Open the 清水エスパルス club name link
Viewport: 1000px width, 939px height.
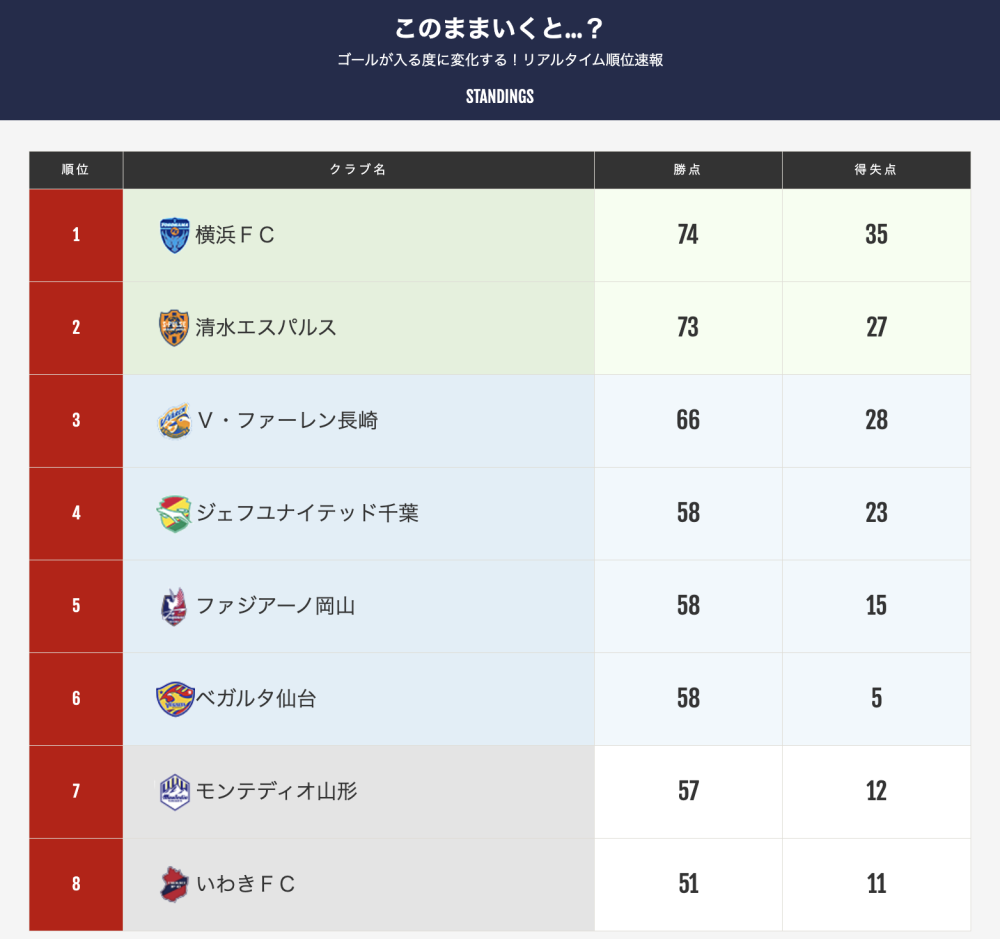(x=266, y=328)
